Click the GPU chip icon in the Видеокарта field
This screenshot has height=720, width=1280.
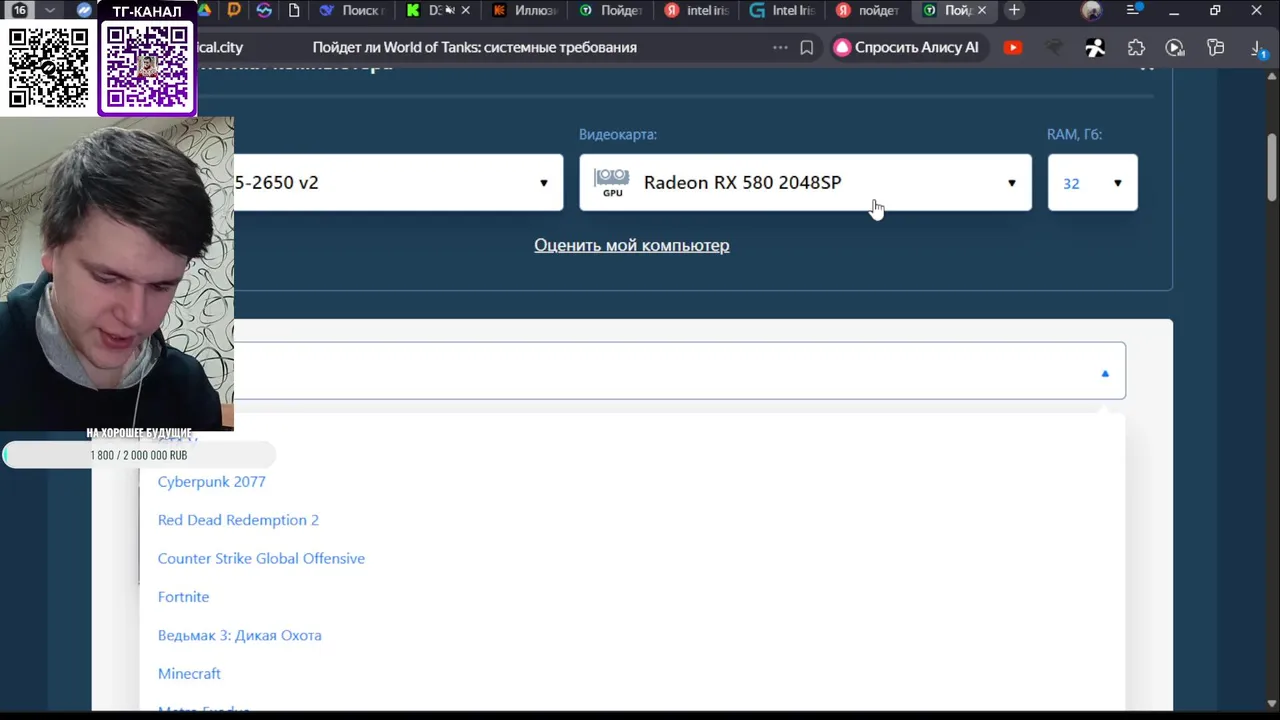(x=612, y=182)
